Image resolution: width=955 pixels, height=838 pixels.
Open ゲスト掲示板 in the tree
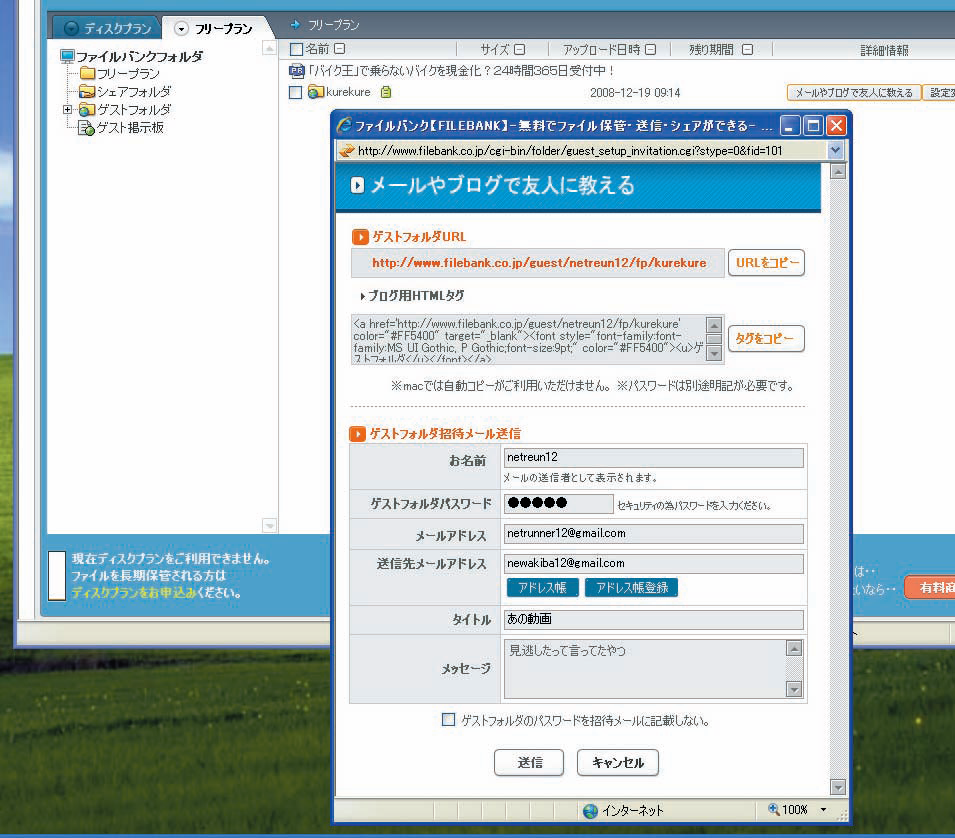[x=130, y=128]
